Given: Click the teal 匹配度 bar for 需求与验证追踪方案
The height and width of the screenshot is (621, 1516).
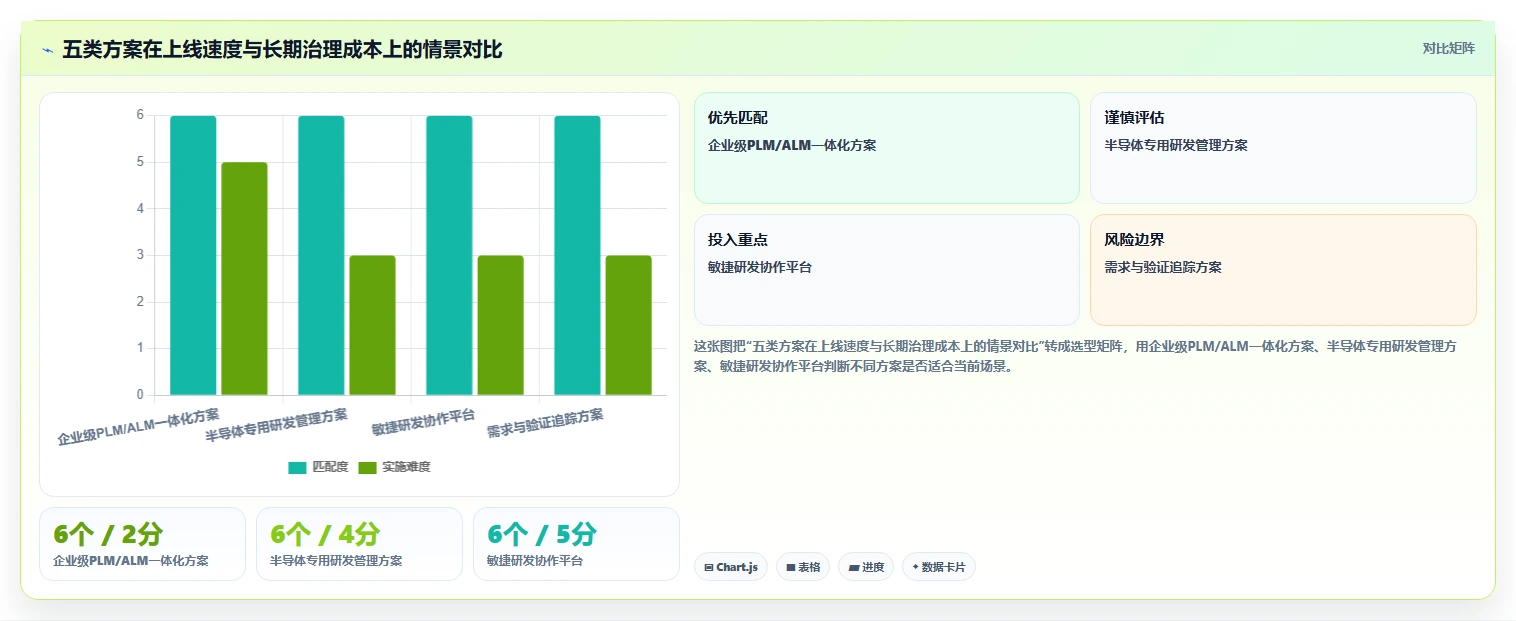Looking at the screenshot, I should tap(577, 255).
